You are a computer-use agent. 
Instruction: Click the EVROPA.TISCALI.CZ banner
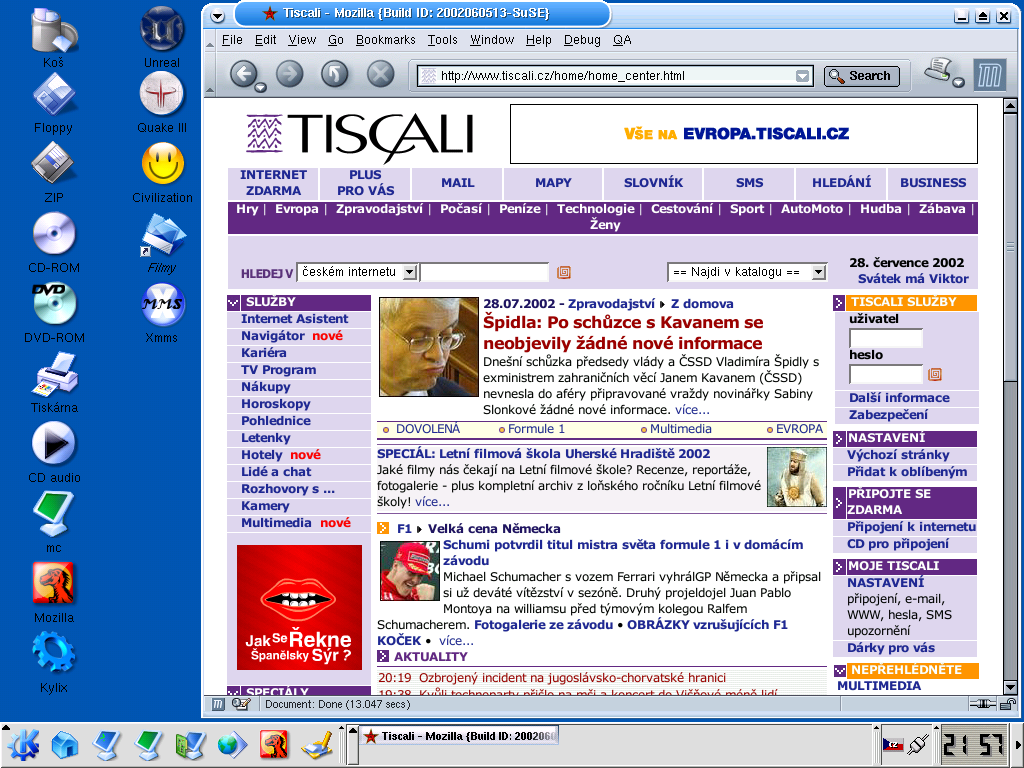743,134
